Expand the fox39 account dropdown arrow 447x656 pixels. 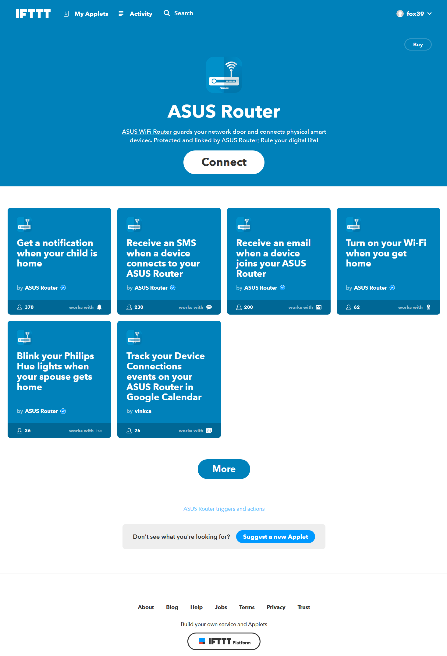coord(429,14)
